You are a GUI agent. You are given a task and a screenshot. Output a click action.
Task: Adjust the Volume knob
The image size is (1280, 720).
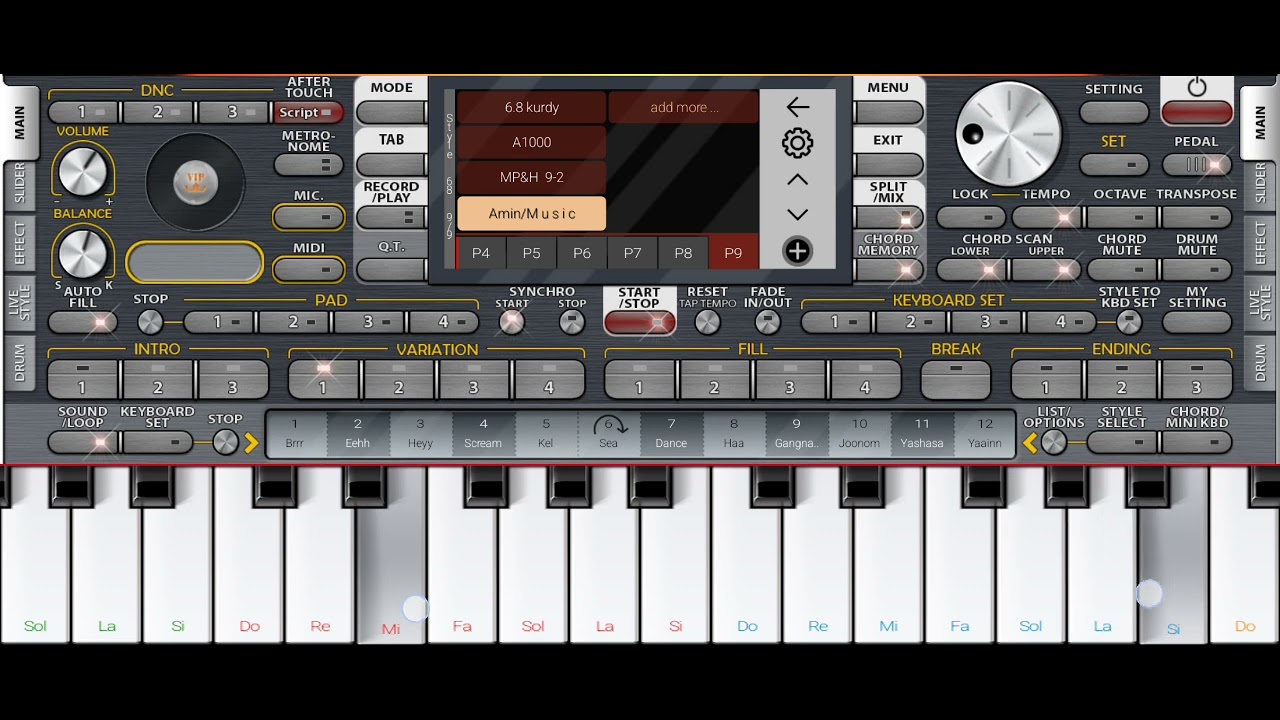click(82, 169)
